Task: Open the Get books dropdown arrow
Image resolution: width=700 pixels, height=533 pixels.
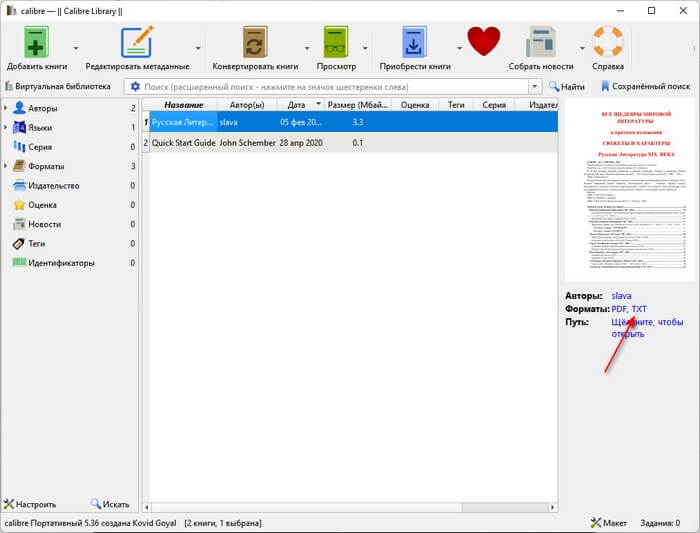Action: click(459, 48)
